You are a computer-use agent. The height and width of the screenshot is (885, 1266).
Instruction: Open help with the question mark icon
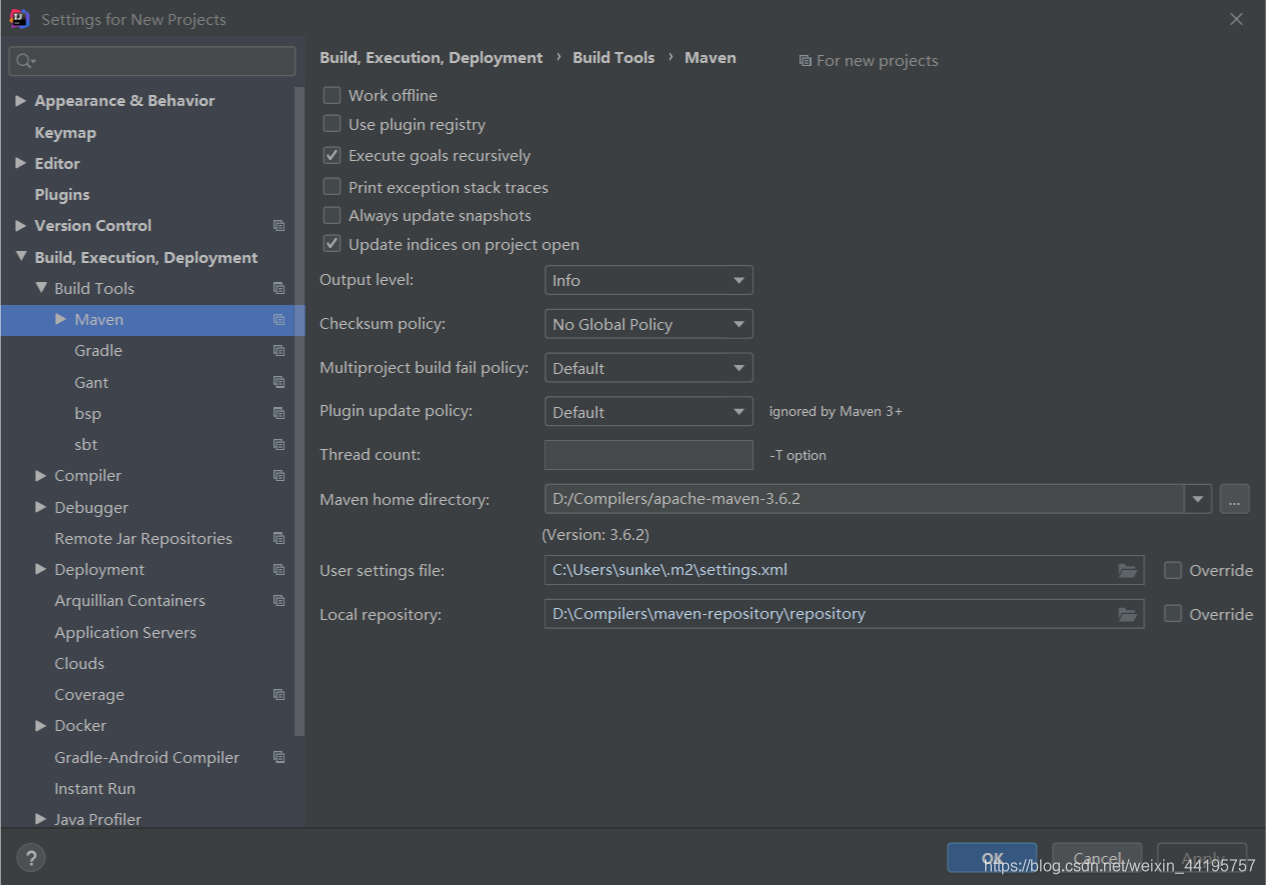click(31, 857)
